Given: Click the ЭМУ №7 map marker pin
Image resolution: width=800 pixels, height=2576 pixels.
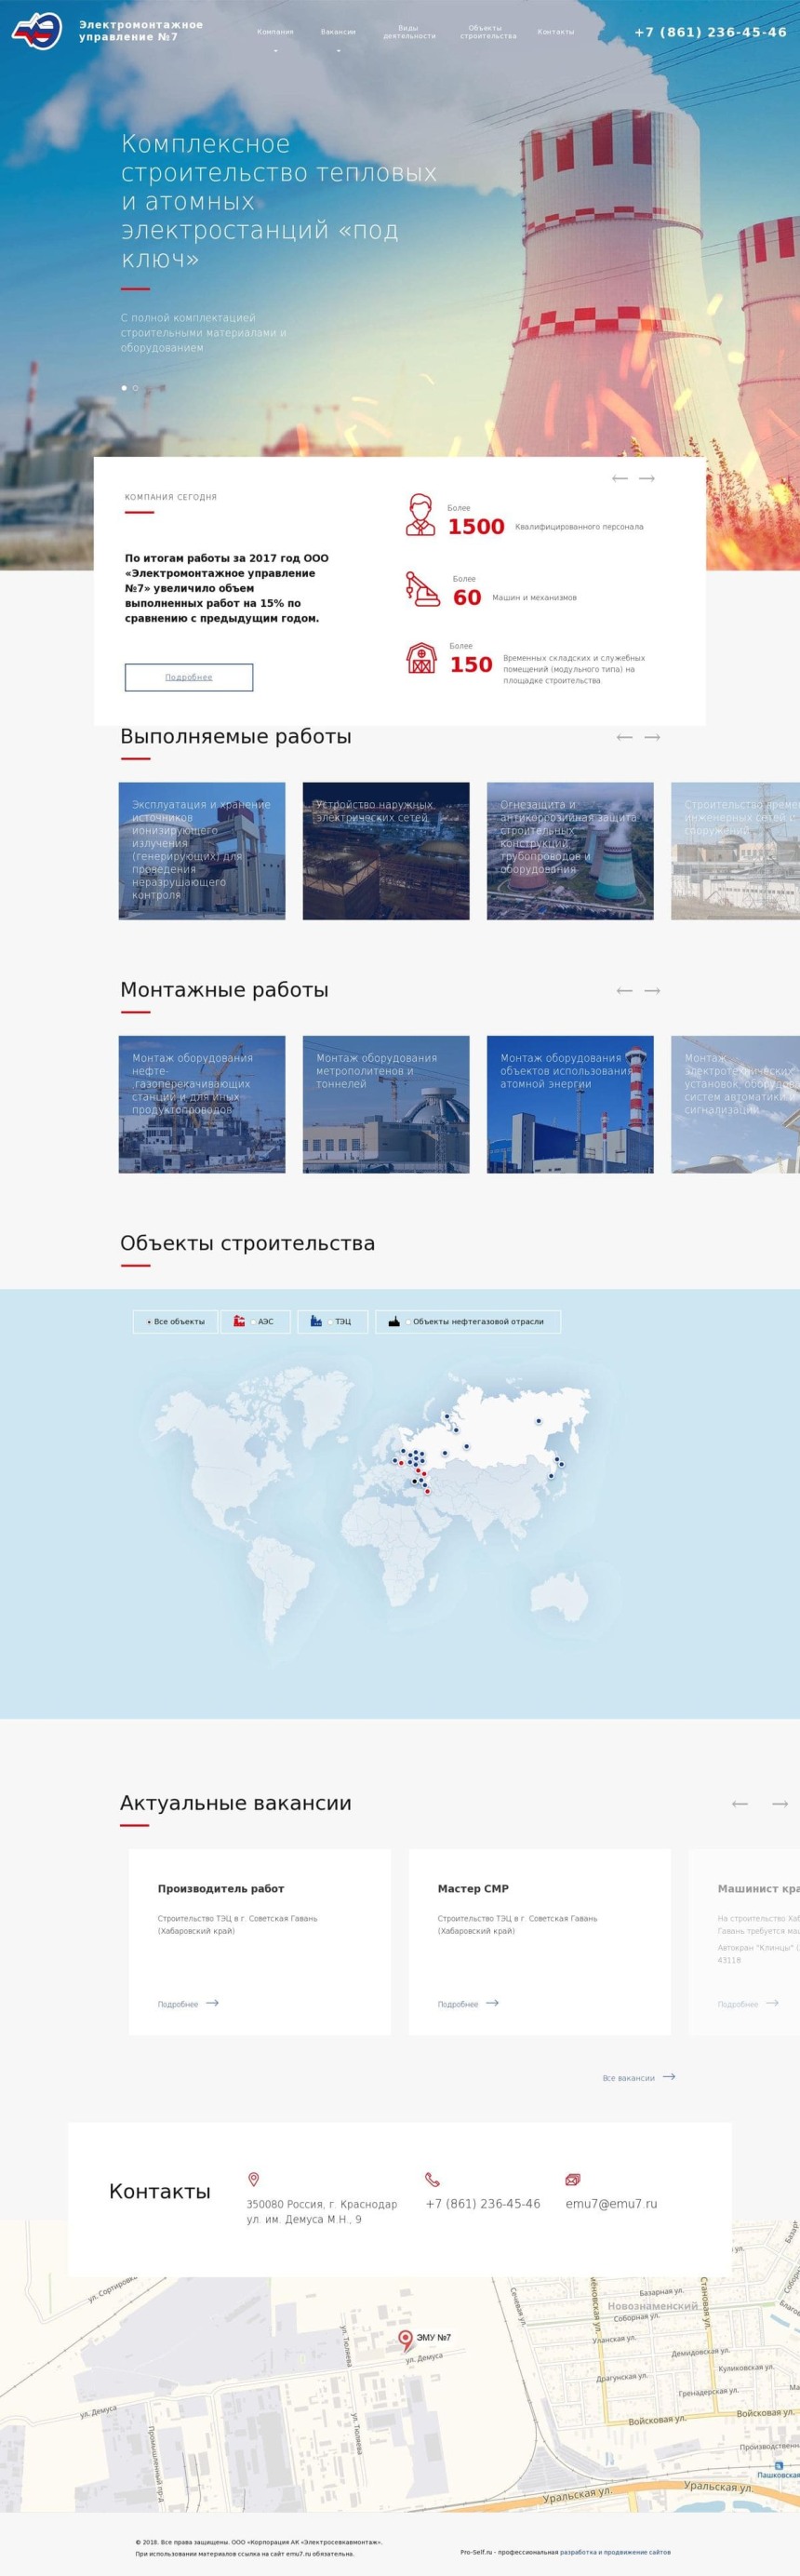Looking at the screenshot, I should pos(406,2340).
